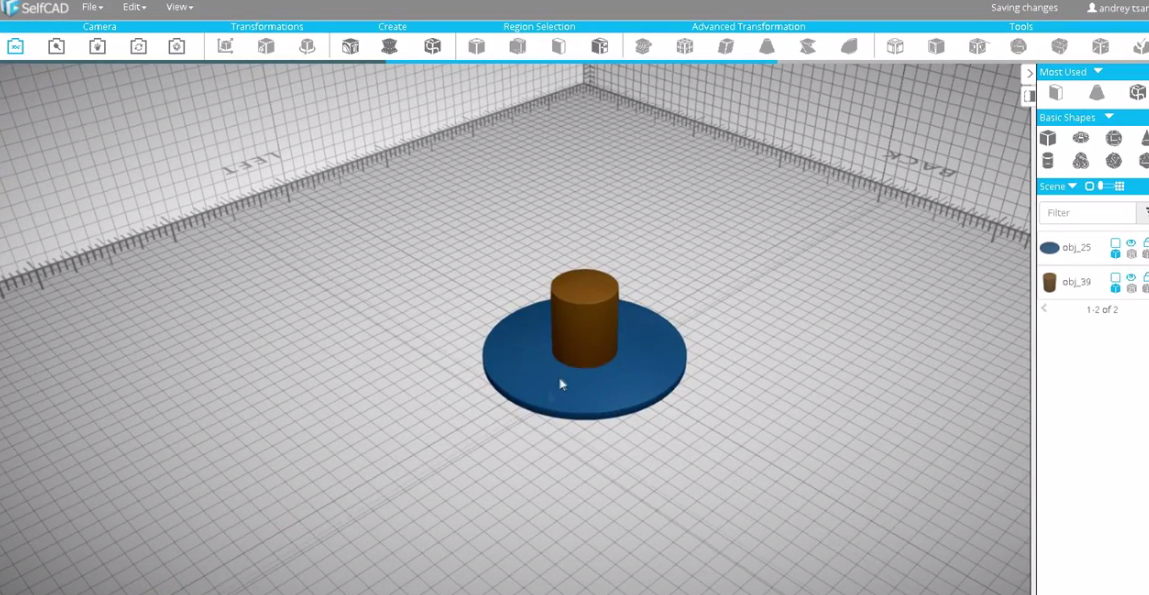
Task: Check the obj_39 checkbox
Action: tap(1115, 277)
